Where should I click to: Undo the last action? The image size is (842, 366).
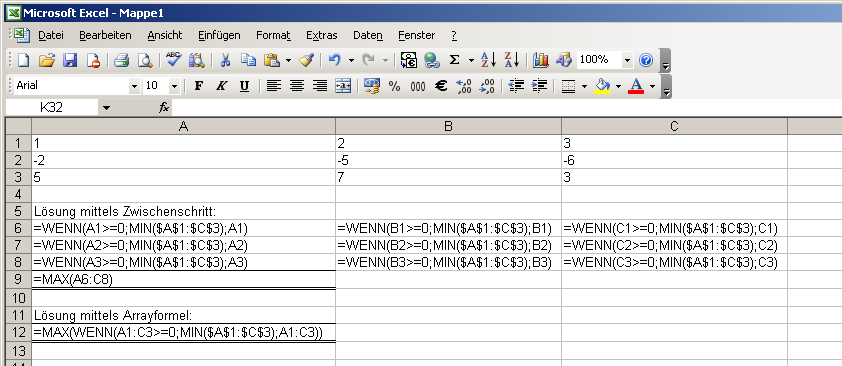[335, 61]
